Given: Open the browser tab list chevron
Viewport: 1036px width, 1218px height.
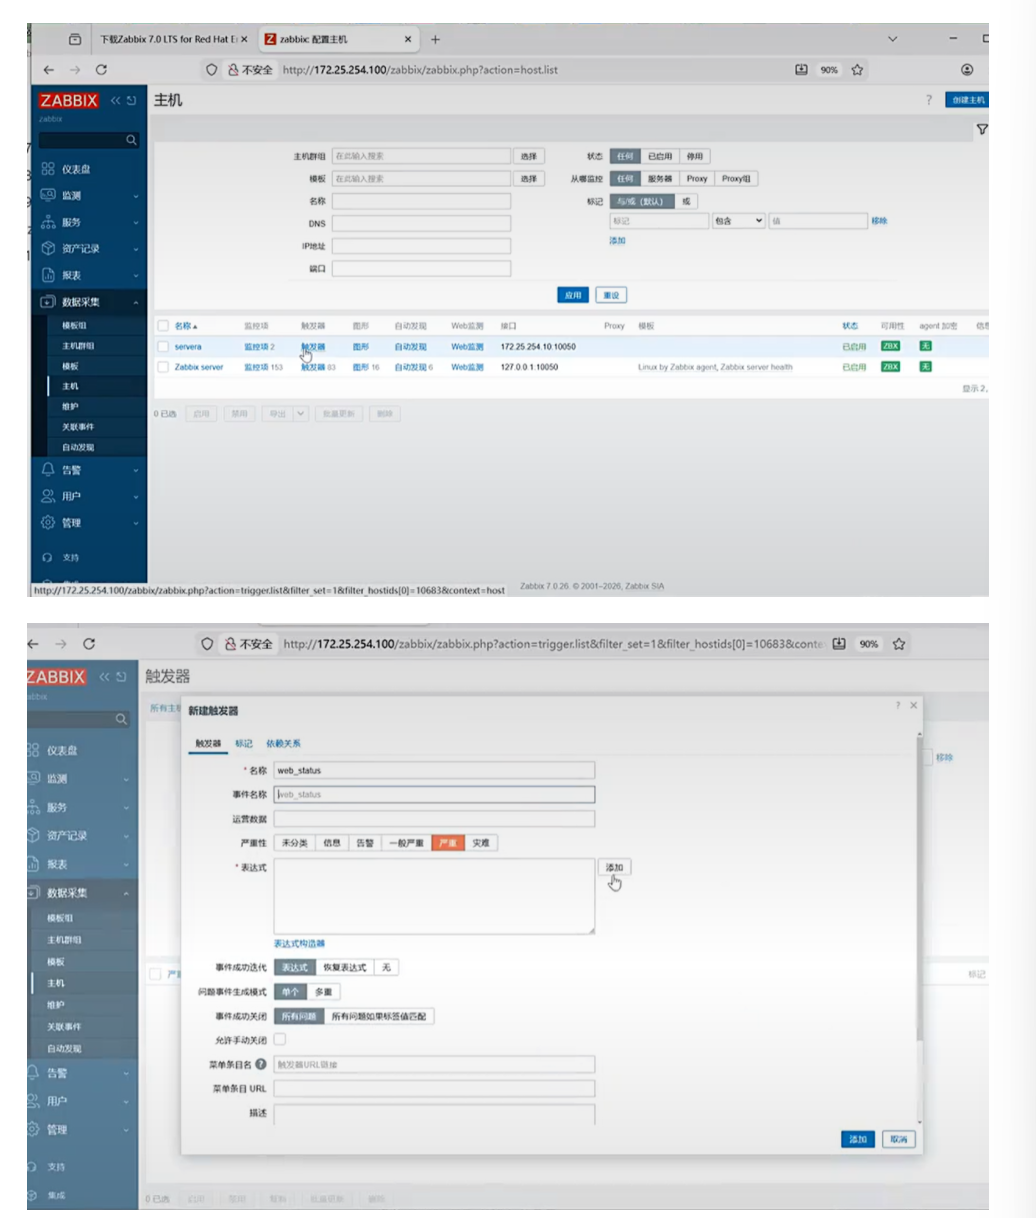Looking at the screenshot, I should [893, 39].
